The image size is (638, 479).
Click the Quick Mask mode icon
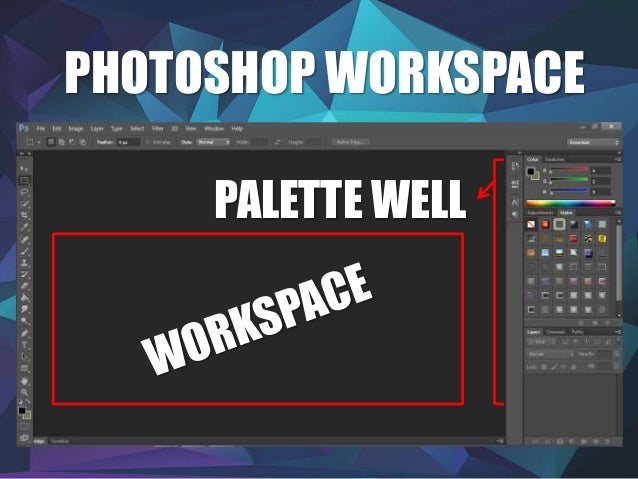click(x=24, y=427)
